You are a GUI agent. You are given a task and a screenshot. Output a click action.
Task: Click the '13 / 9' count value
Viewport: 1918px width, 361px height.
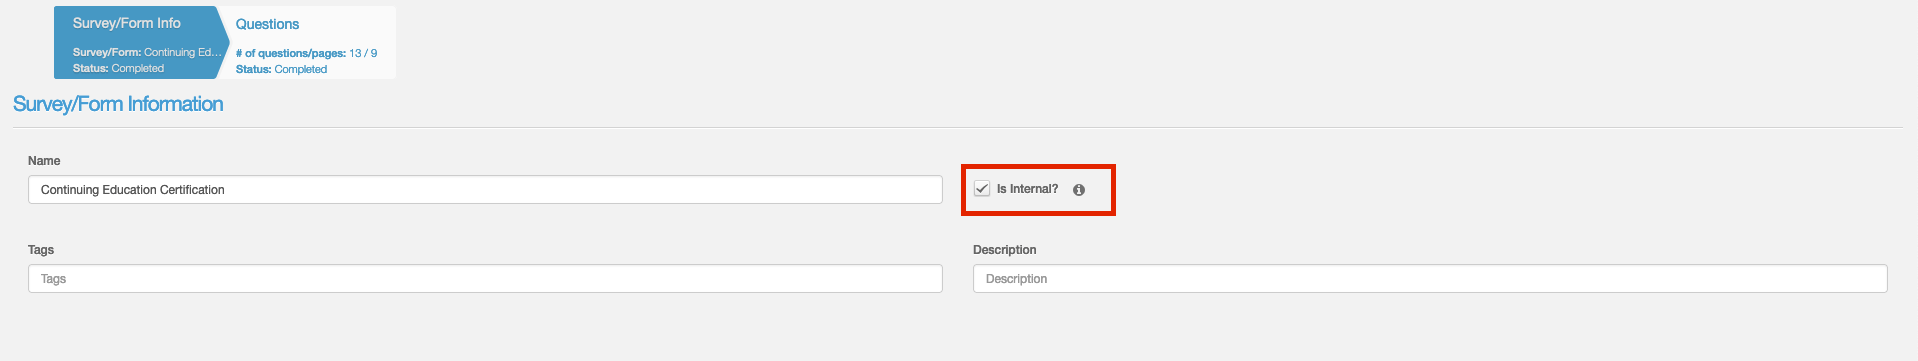pyautogui.click(x=363, y=53)
